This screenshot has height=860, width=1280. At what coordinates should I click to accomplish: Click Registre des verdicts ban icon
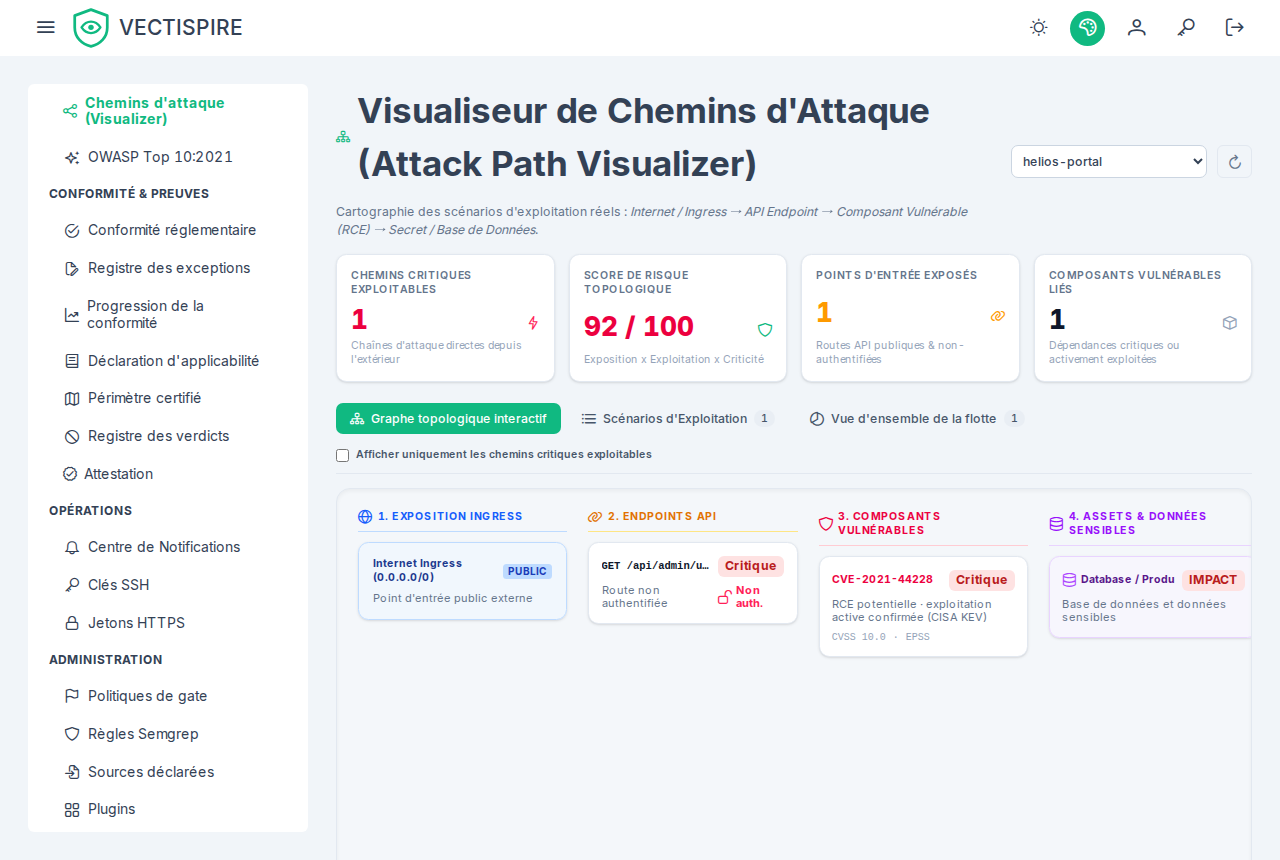coord(72,436)
